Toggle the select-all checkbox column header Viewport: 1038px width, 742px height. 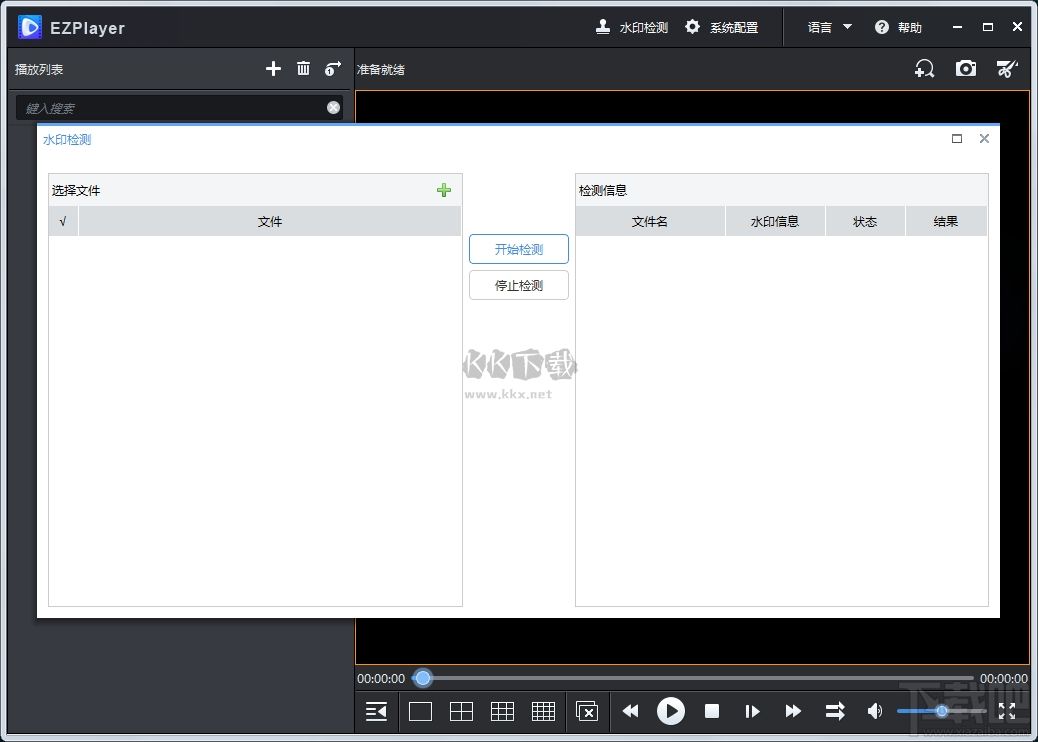pos(62,221)
